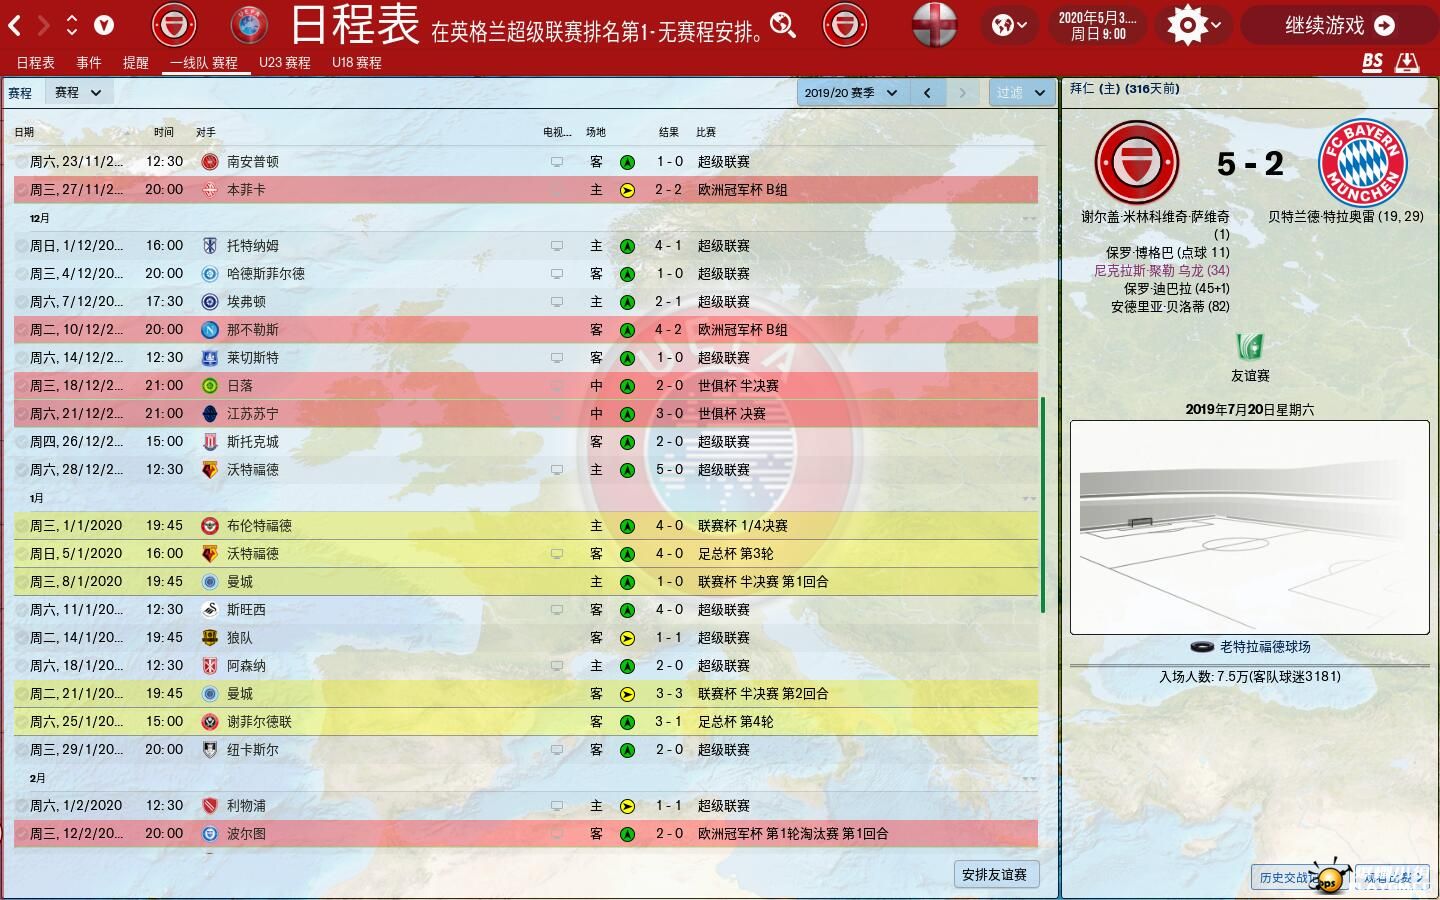Click the yellow draw icon on 本菲卡 row
The width and height of the screenshot is (1440, 900).
[x=627, y=189]
